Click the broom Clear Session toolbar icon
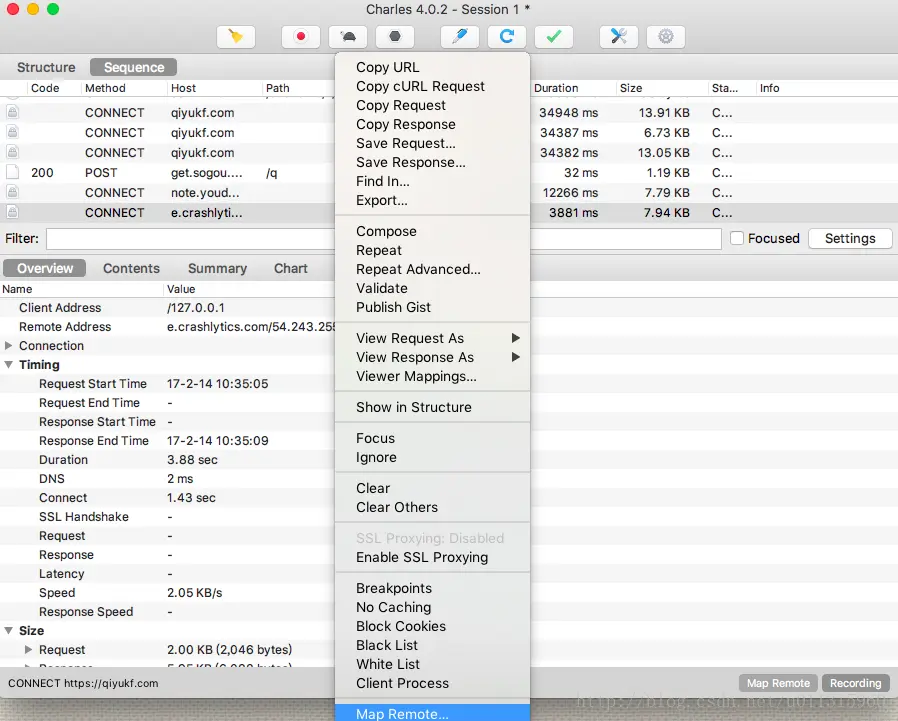898x721 pixels. [x=235, y=37]
